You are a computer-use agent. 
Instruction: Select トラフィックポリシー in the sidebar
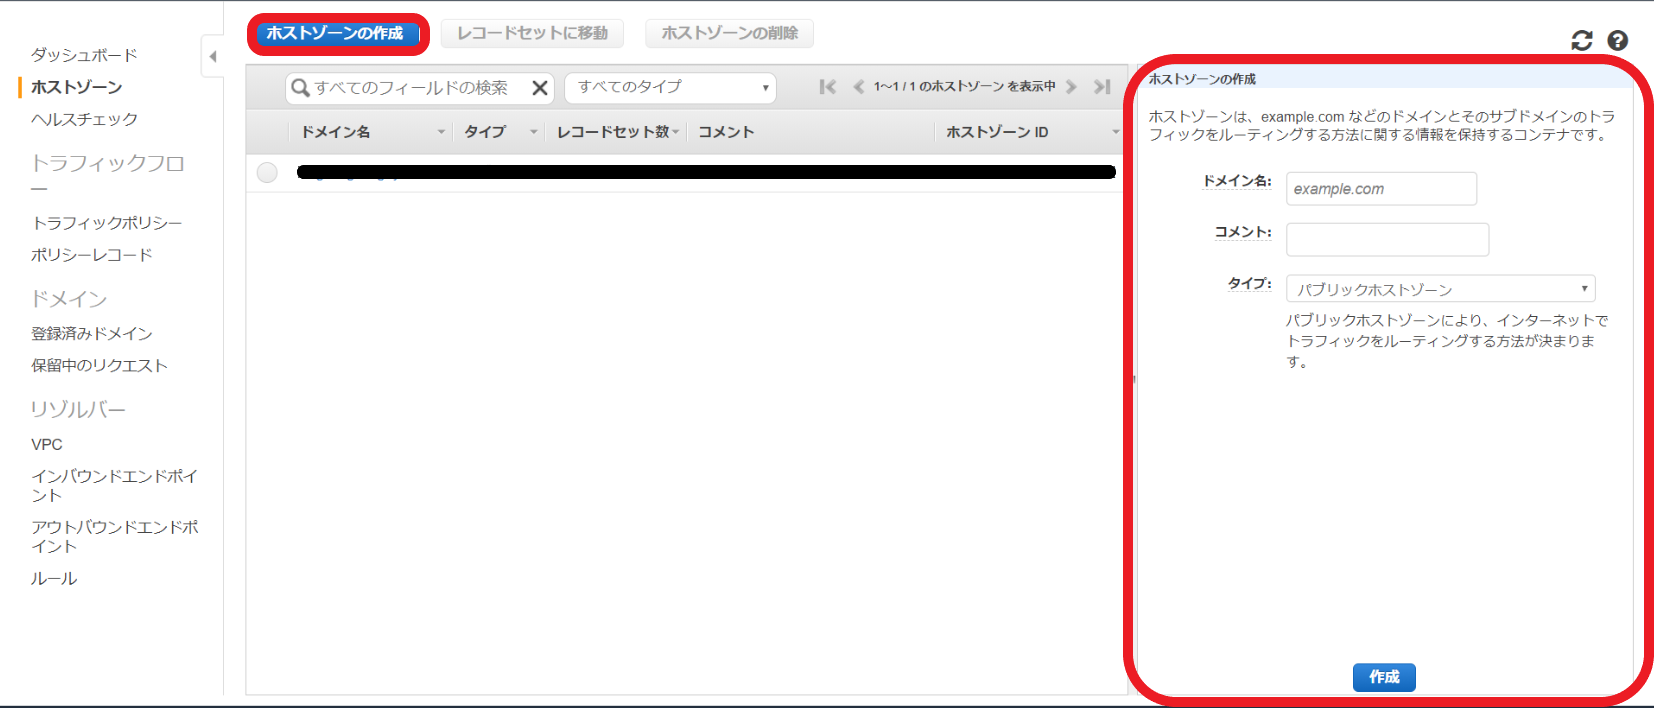tap(106, 223)
